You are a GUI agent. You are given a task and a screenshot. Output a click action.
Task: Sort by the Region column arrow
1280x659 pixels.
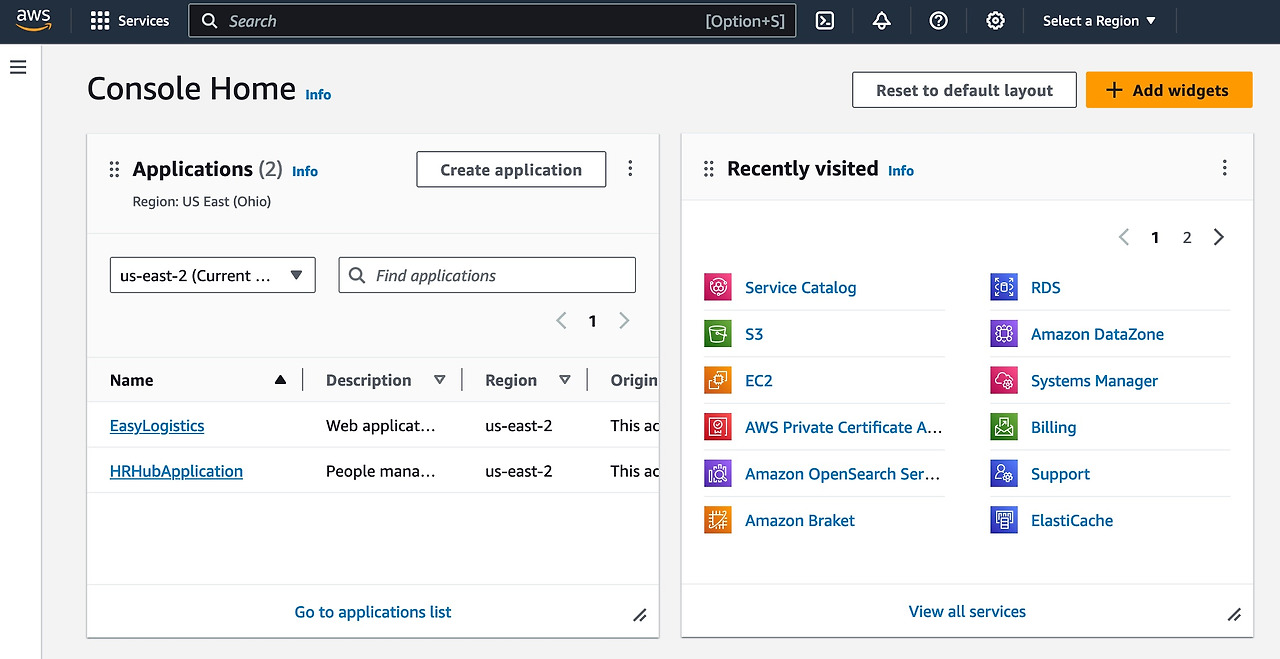565,380
